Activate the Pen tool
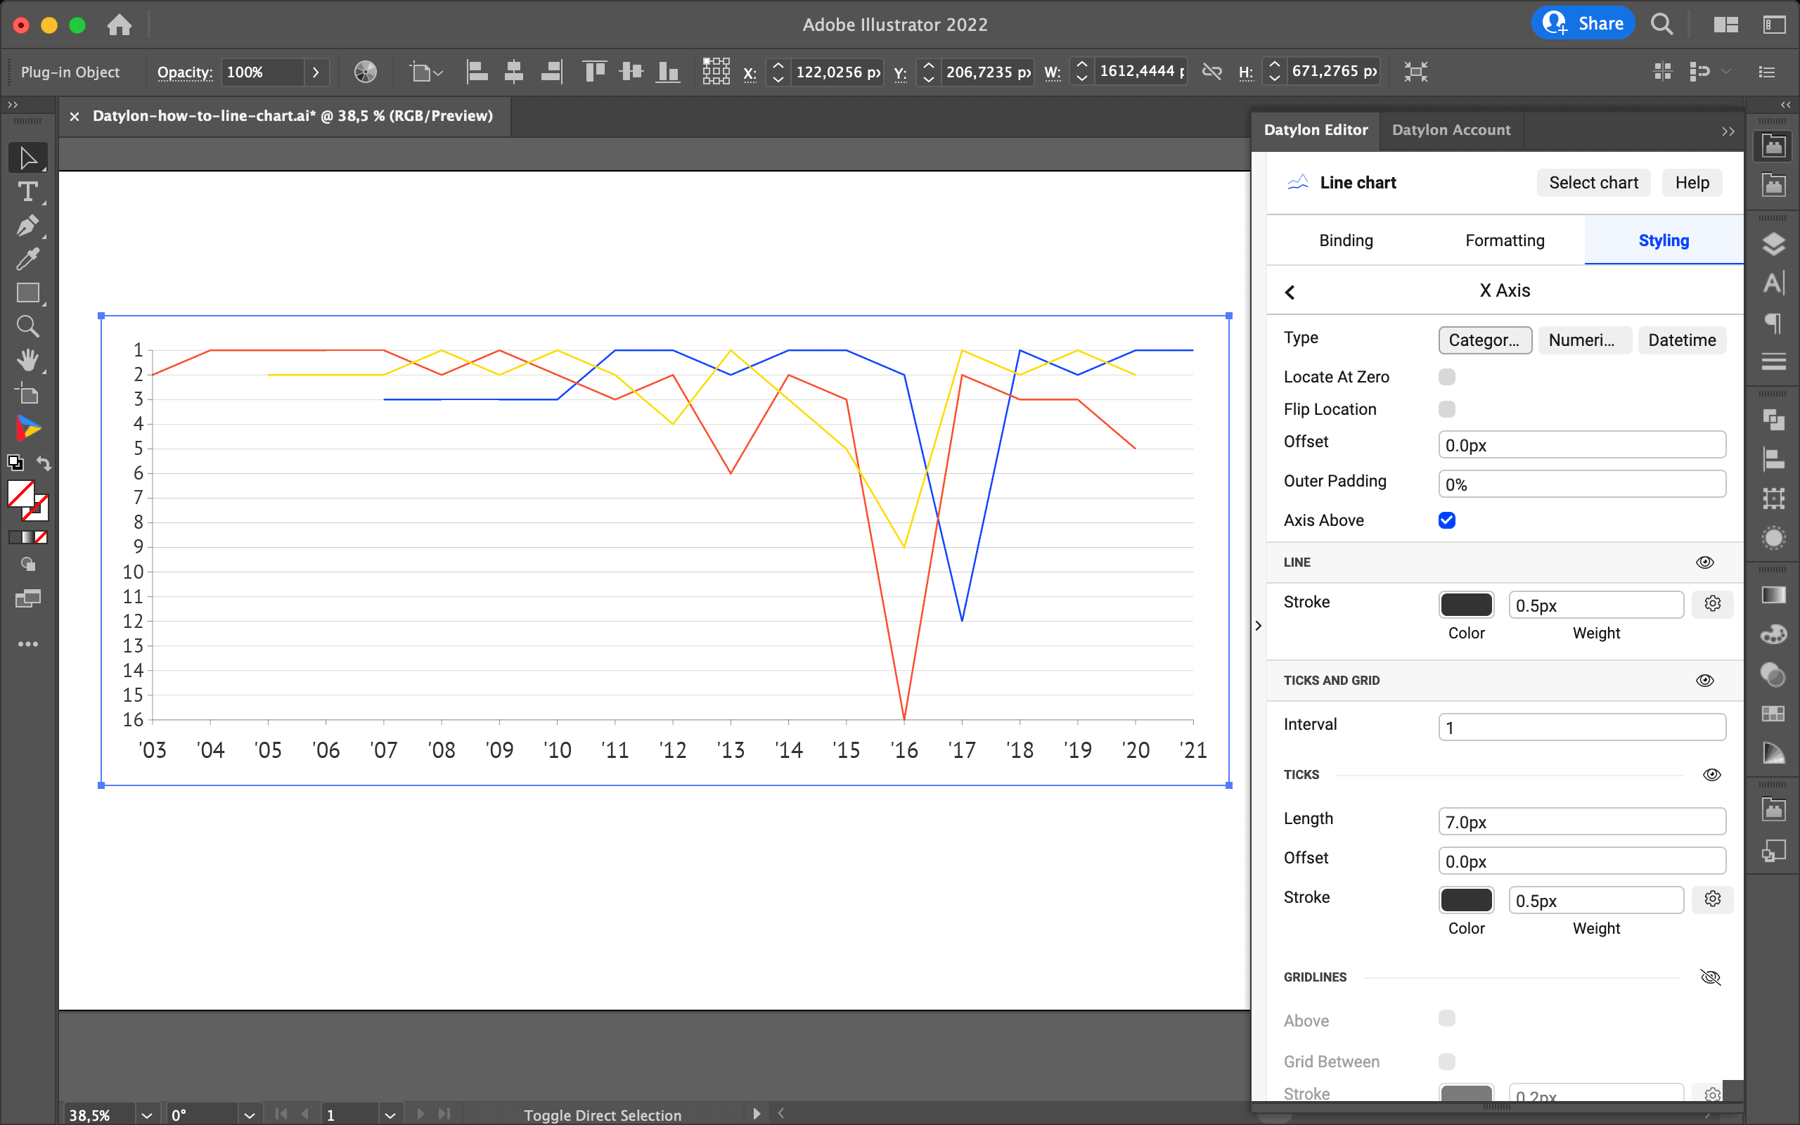The height and width of the screenshot is (1125, 1800). tap(28, 226)
